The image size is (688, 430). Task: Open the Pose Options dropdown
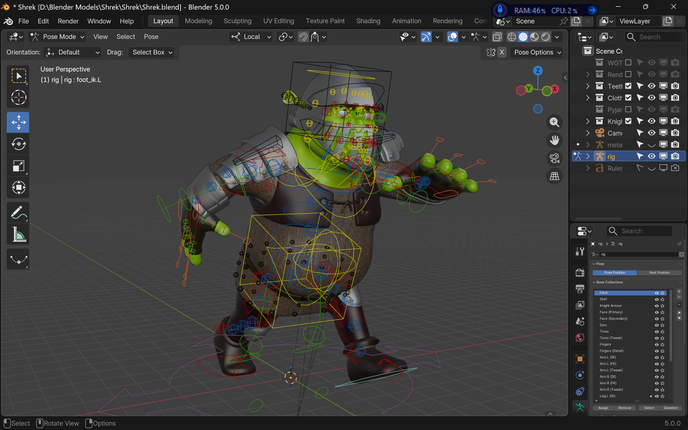538,52
